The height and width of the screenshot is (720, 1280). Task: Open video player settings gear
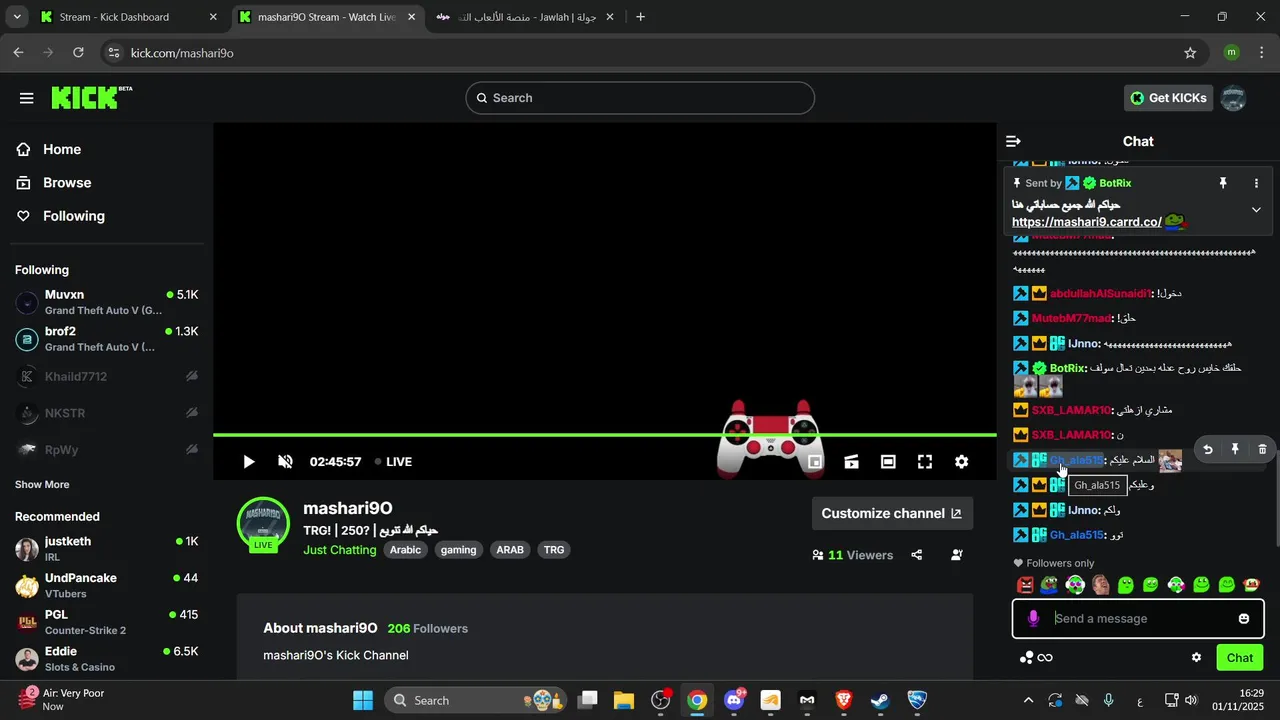point(961,462)
